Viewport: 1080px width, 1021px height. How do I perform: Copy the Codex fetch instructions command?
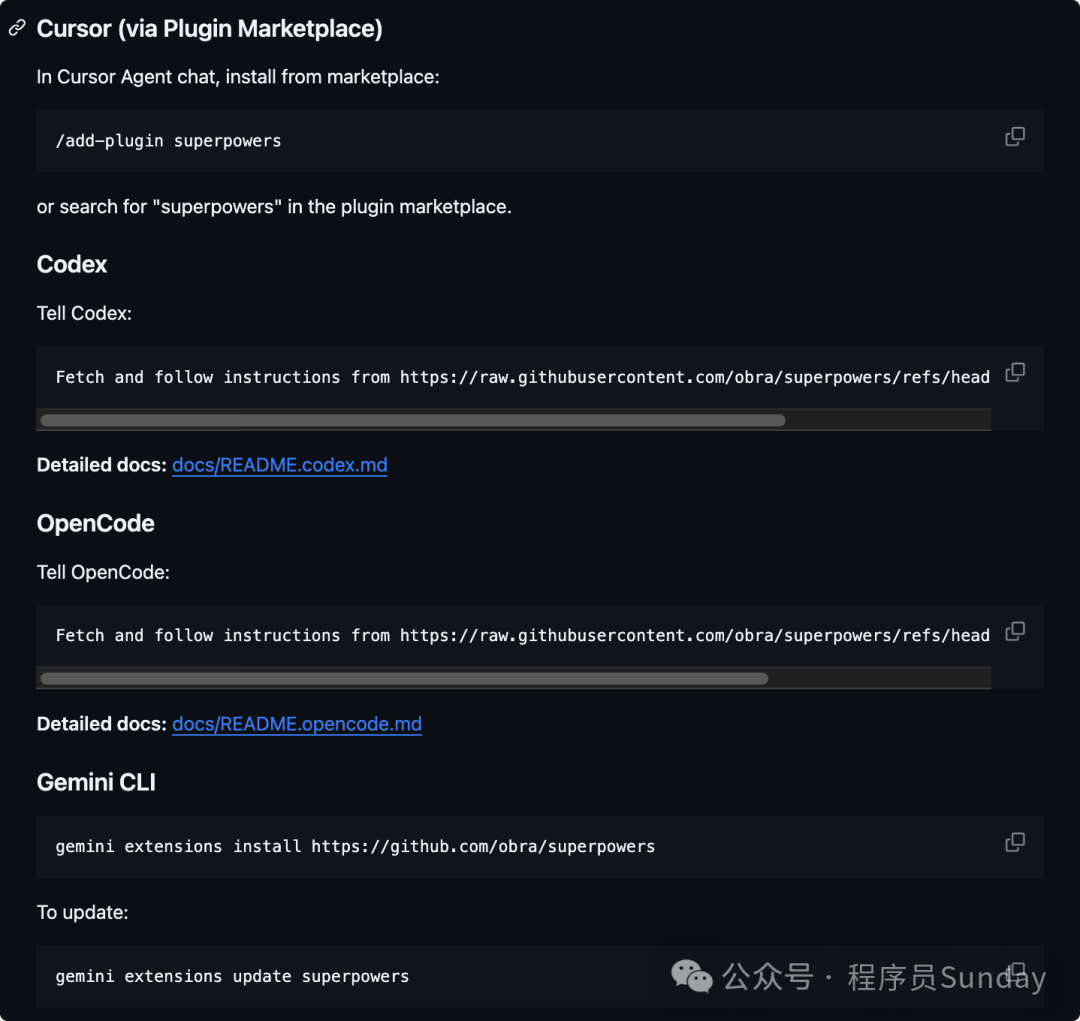[1014, 372]
